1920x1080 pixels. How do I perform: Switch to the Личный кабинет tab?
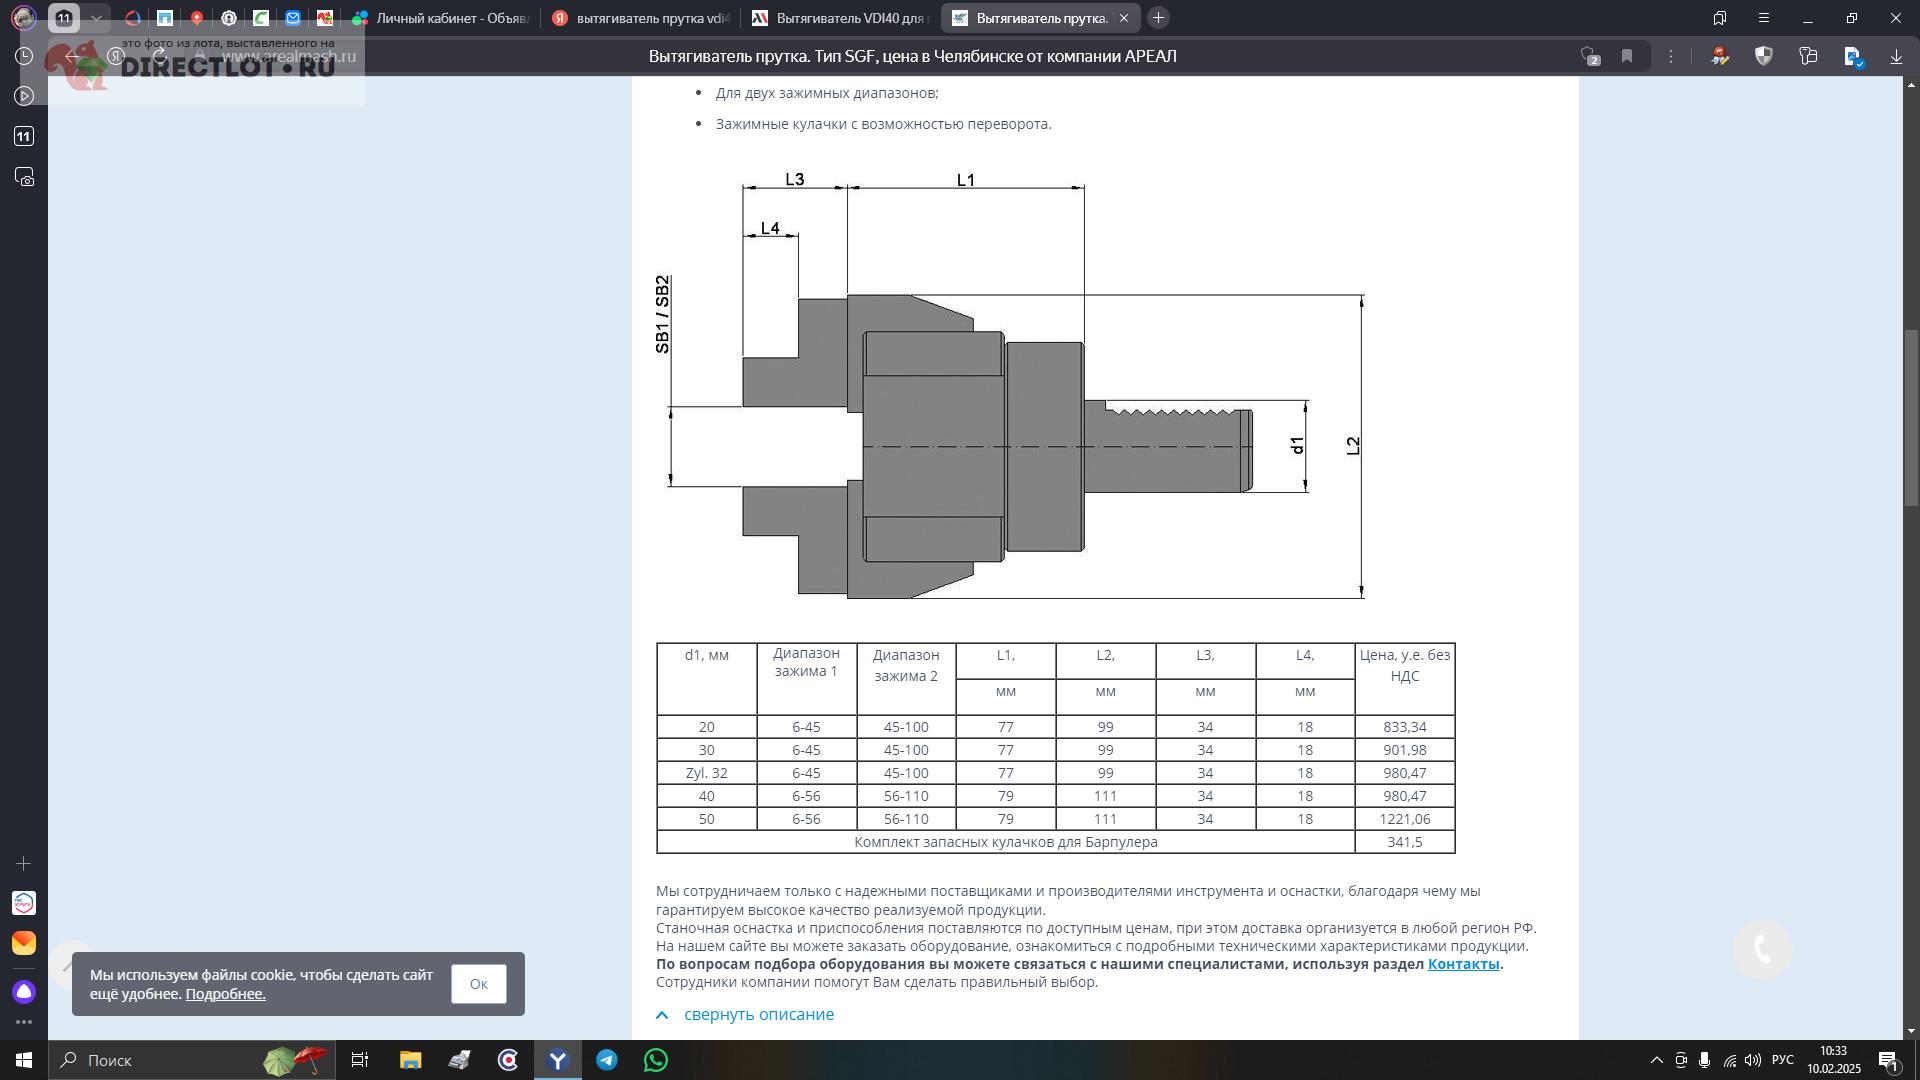(x=441, y=18)
